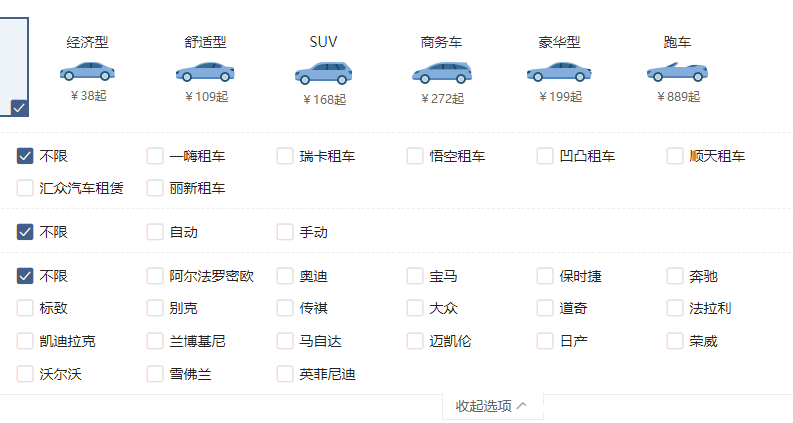Choose the 豪华型 car icon
This screenshot has height=423, width=793.
click(559, 71)
